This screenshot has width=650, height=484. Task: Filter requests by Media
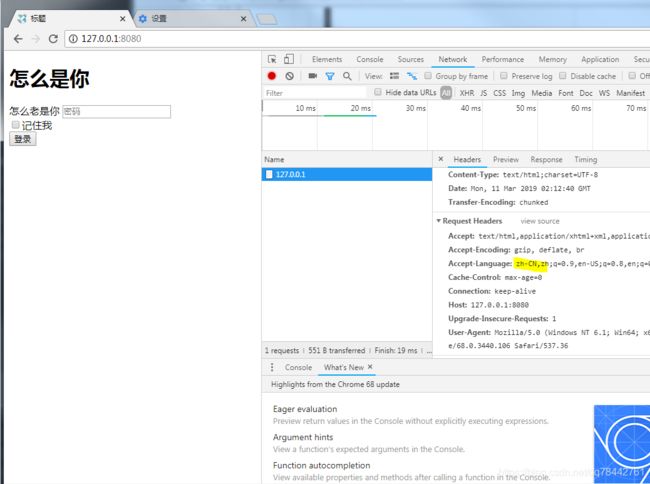(541, 93)
